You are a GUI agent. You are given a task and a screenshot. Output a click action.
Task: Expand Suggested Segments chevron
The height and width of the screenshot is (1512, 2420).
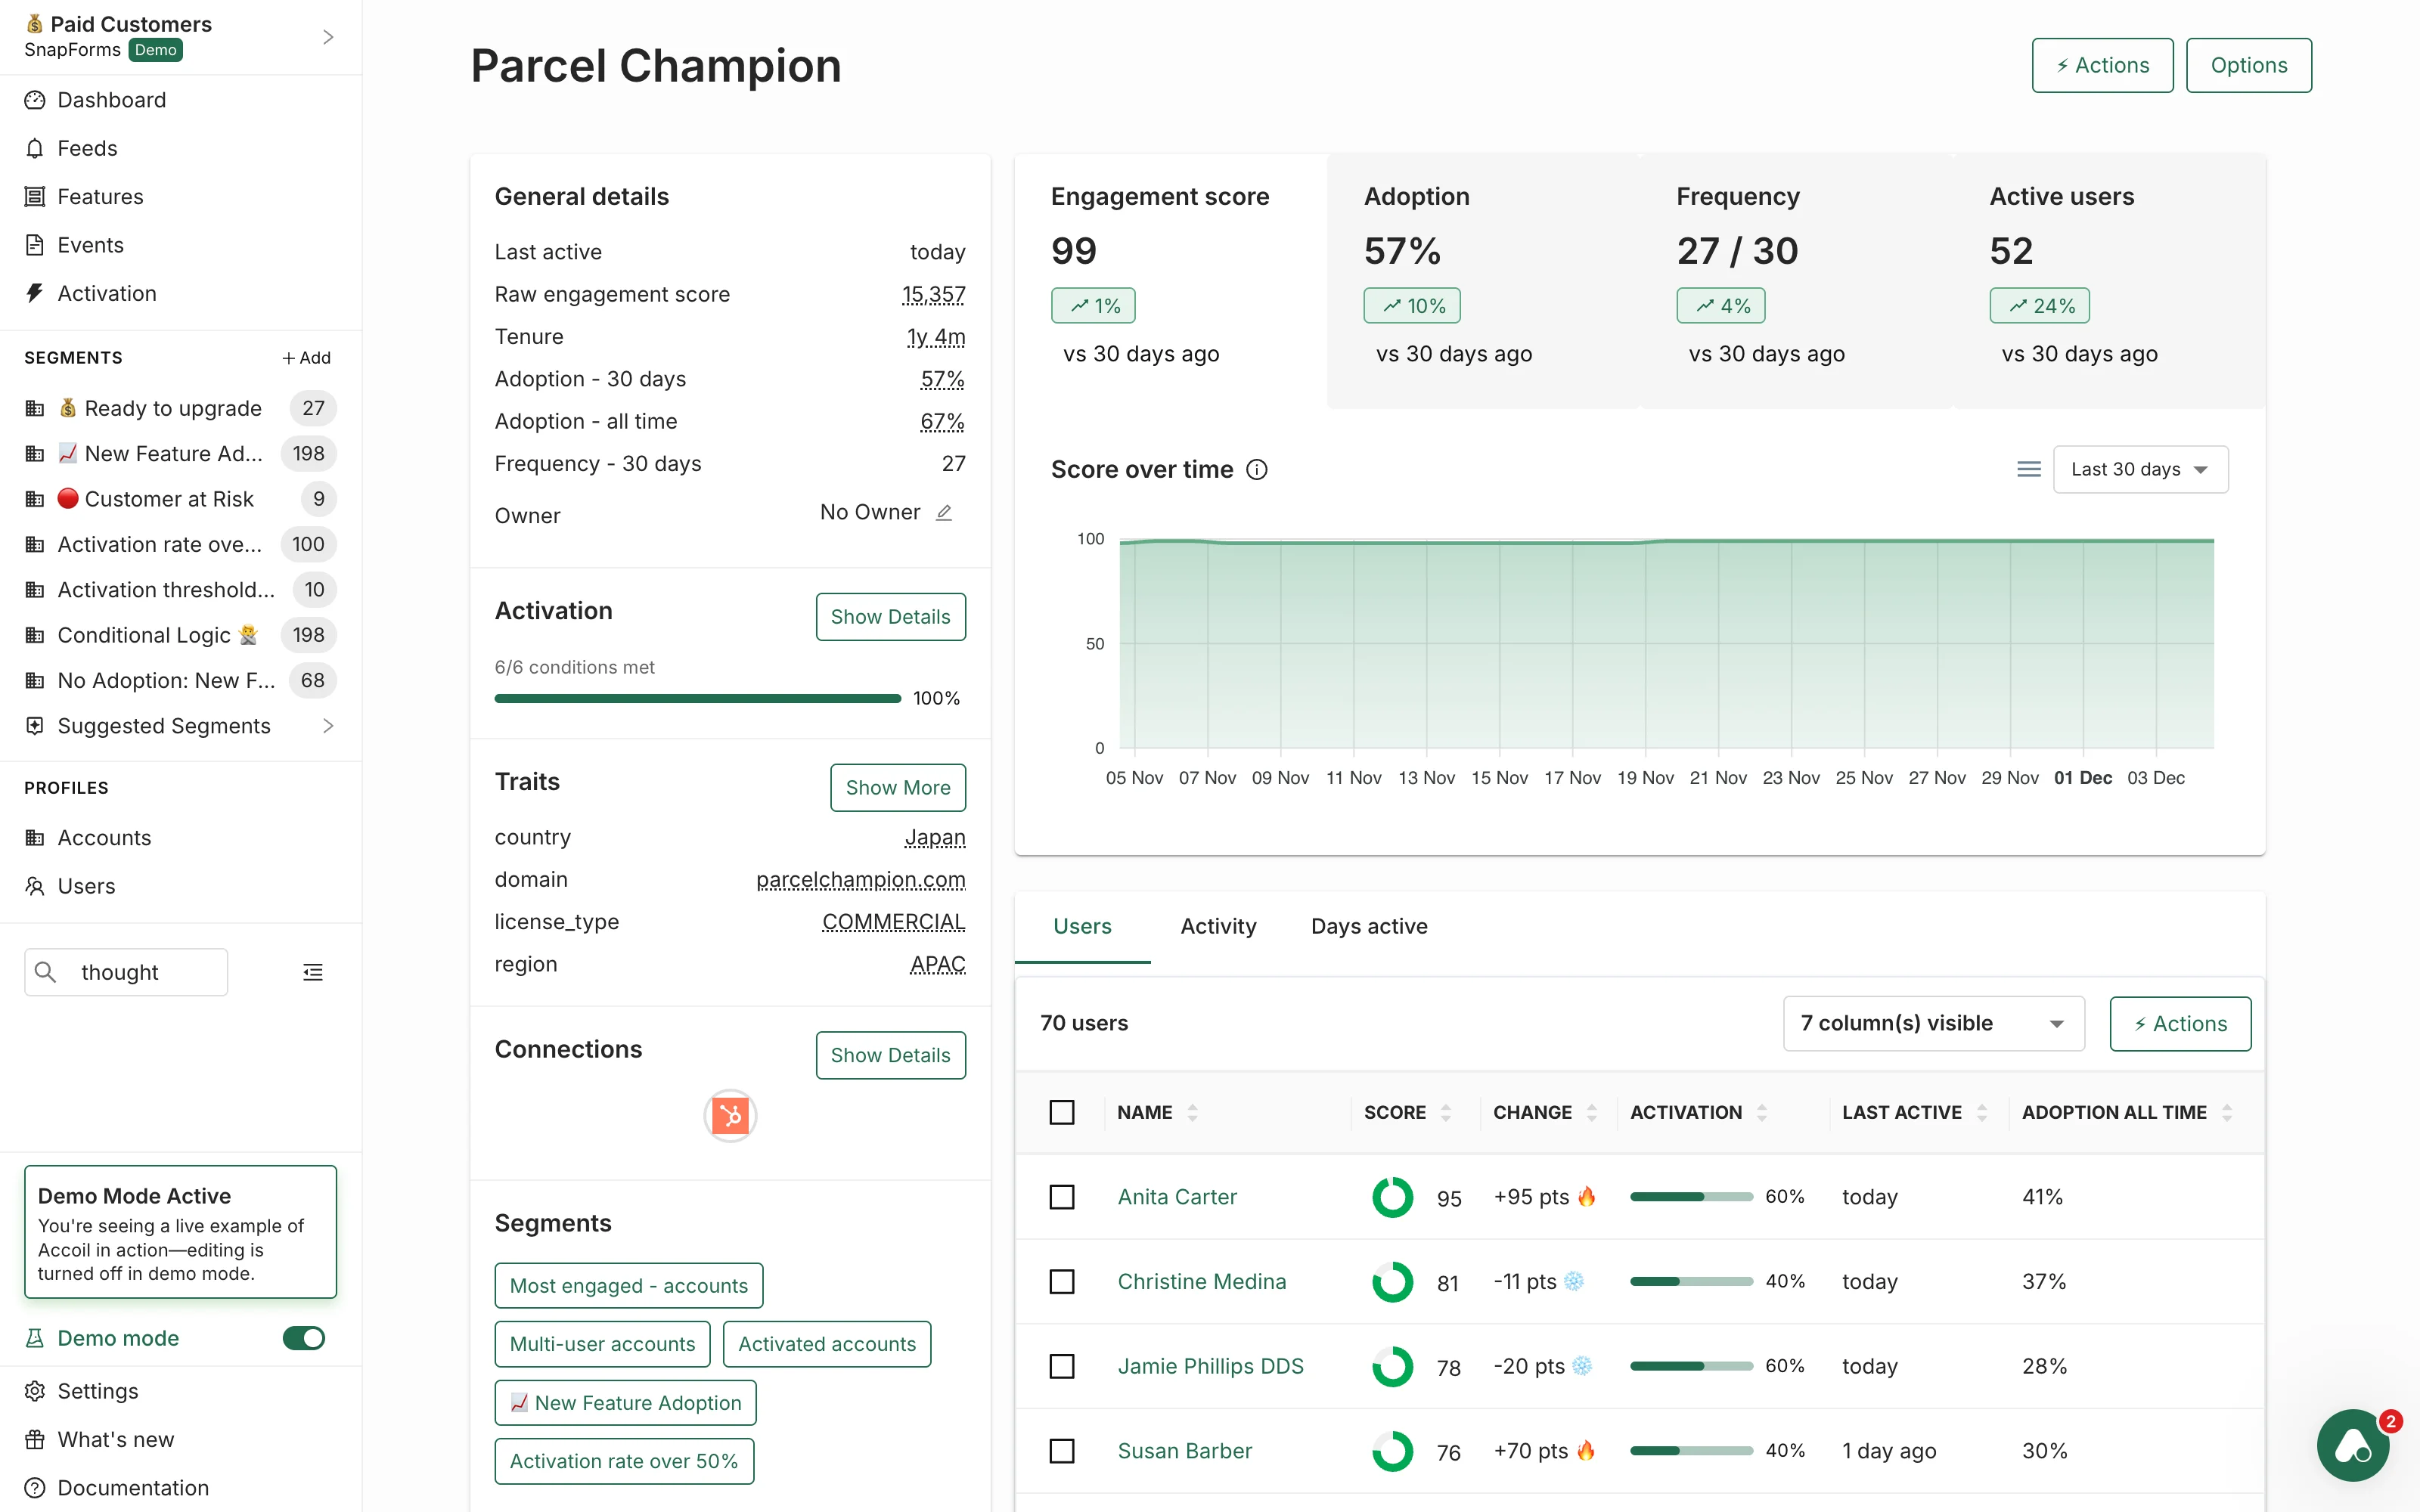pos(328,726)
